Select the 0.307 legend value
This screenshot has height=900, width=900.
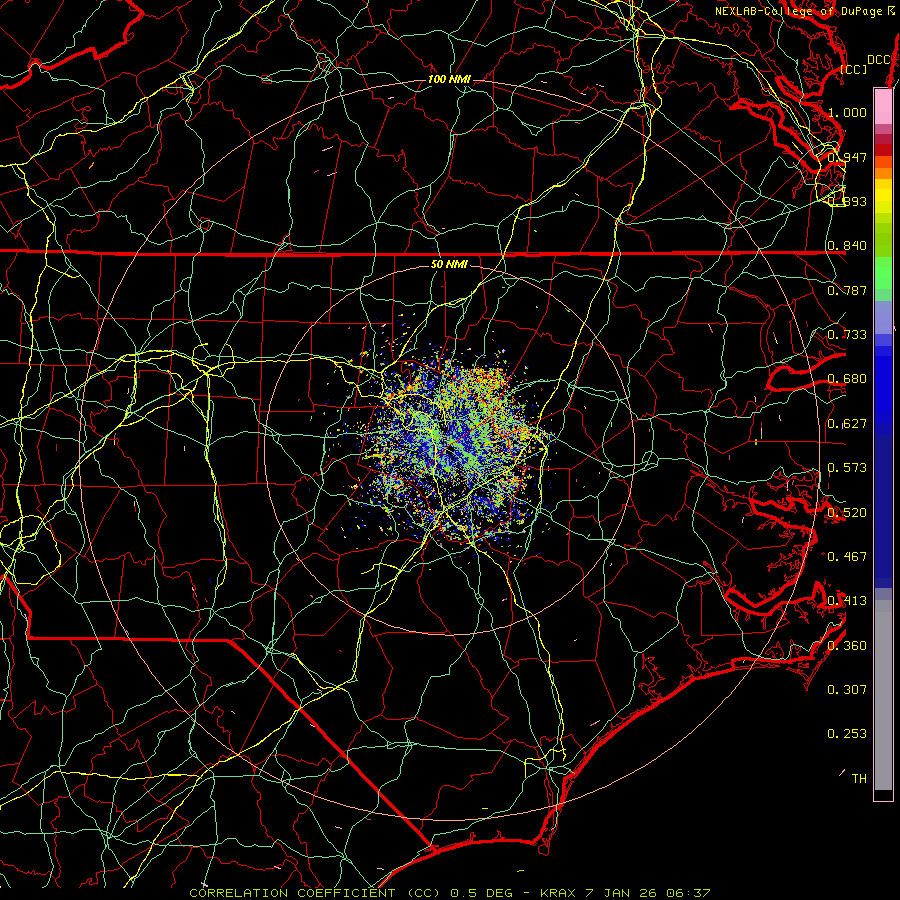847,690
